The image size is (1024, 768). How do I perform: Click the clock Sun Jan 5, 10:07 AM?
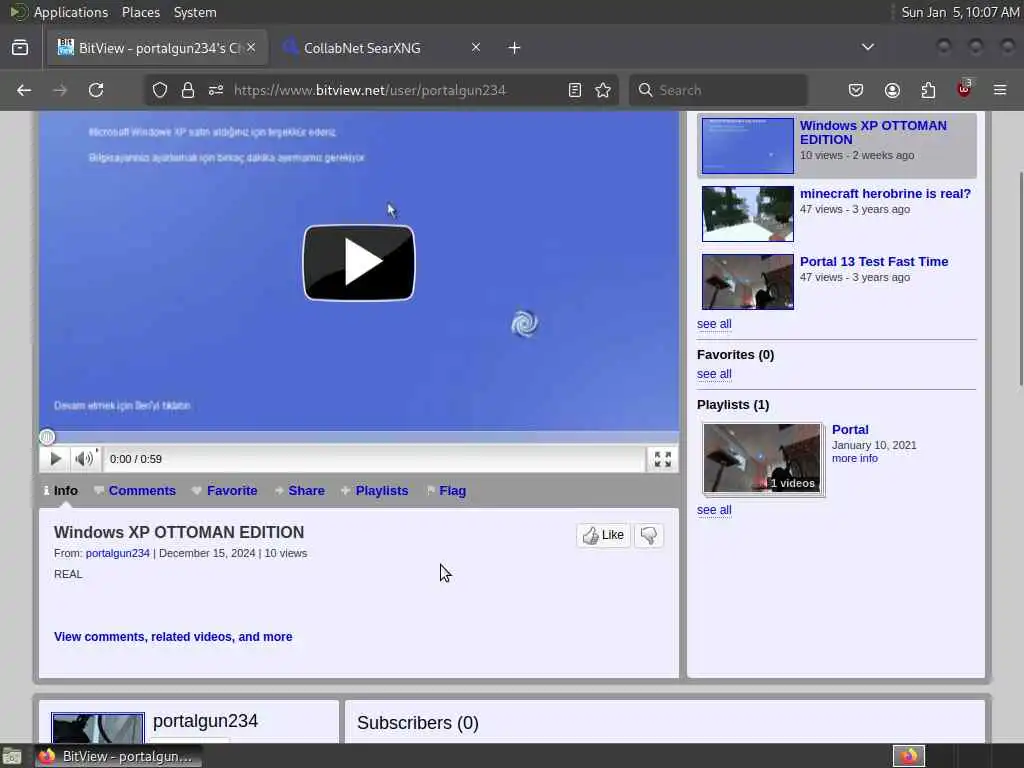click(x=960, y=12)
